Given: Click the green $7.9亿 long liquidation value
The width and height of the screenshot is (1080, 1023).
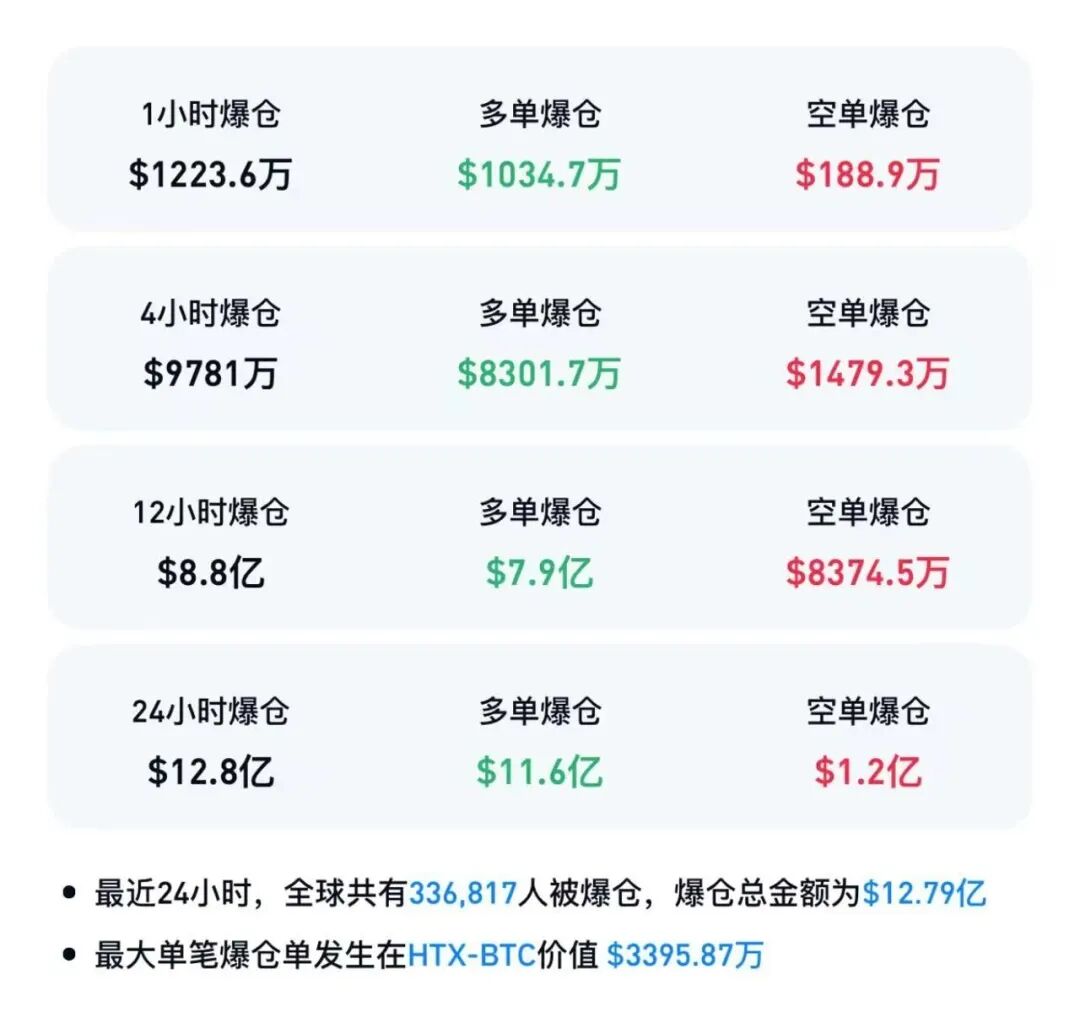Looking at the screenshot, I should coord(539,572).
